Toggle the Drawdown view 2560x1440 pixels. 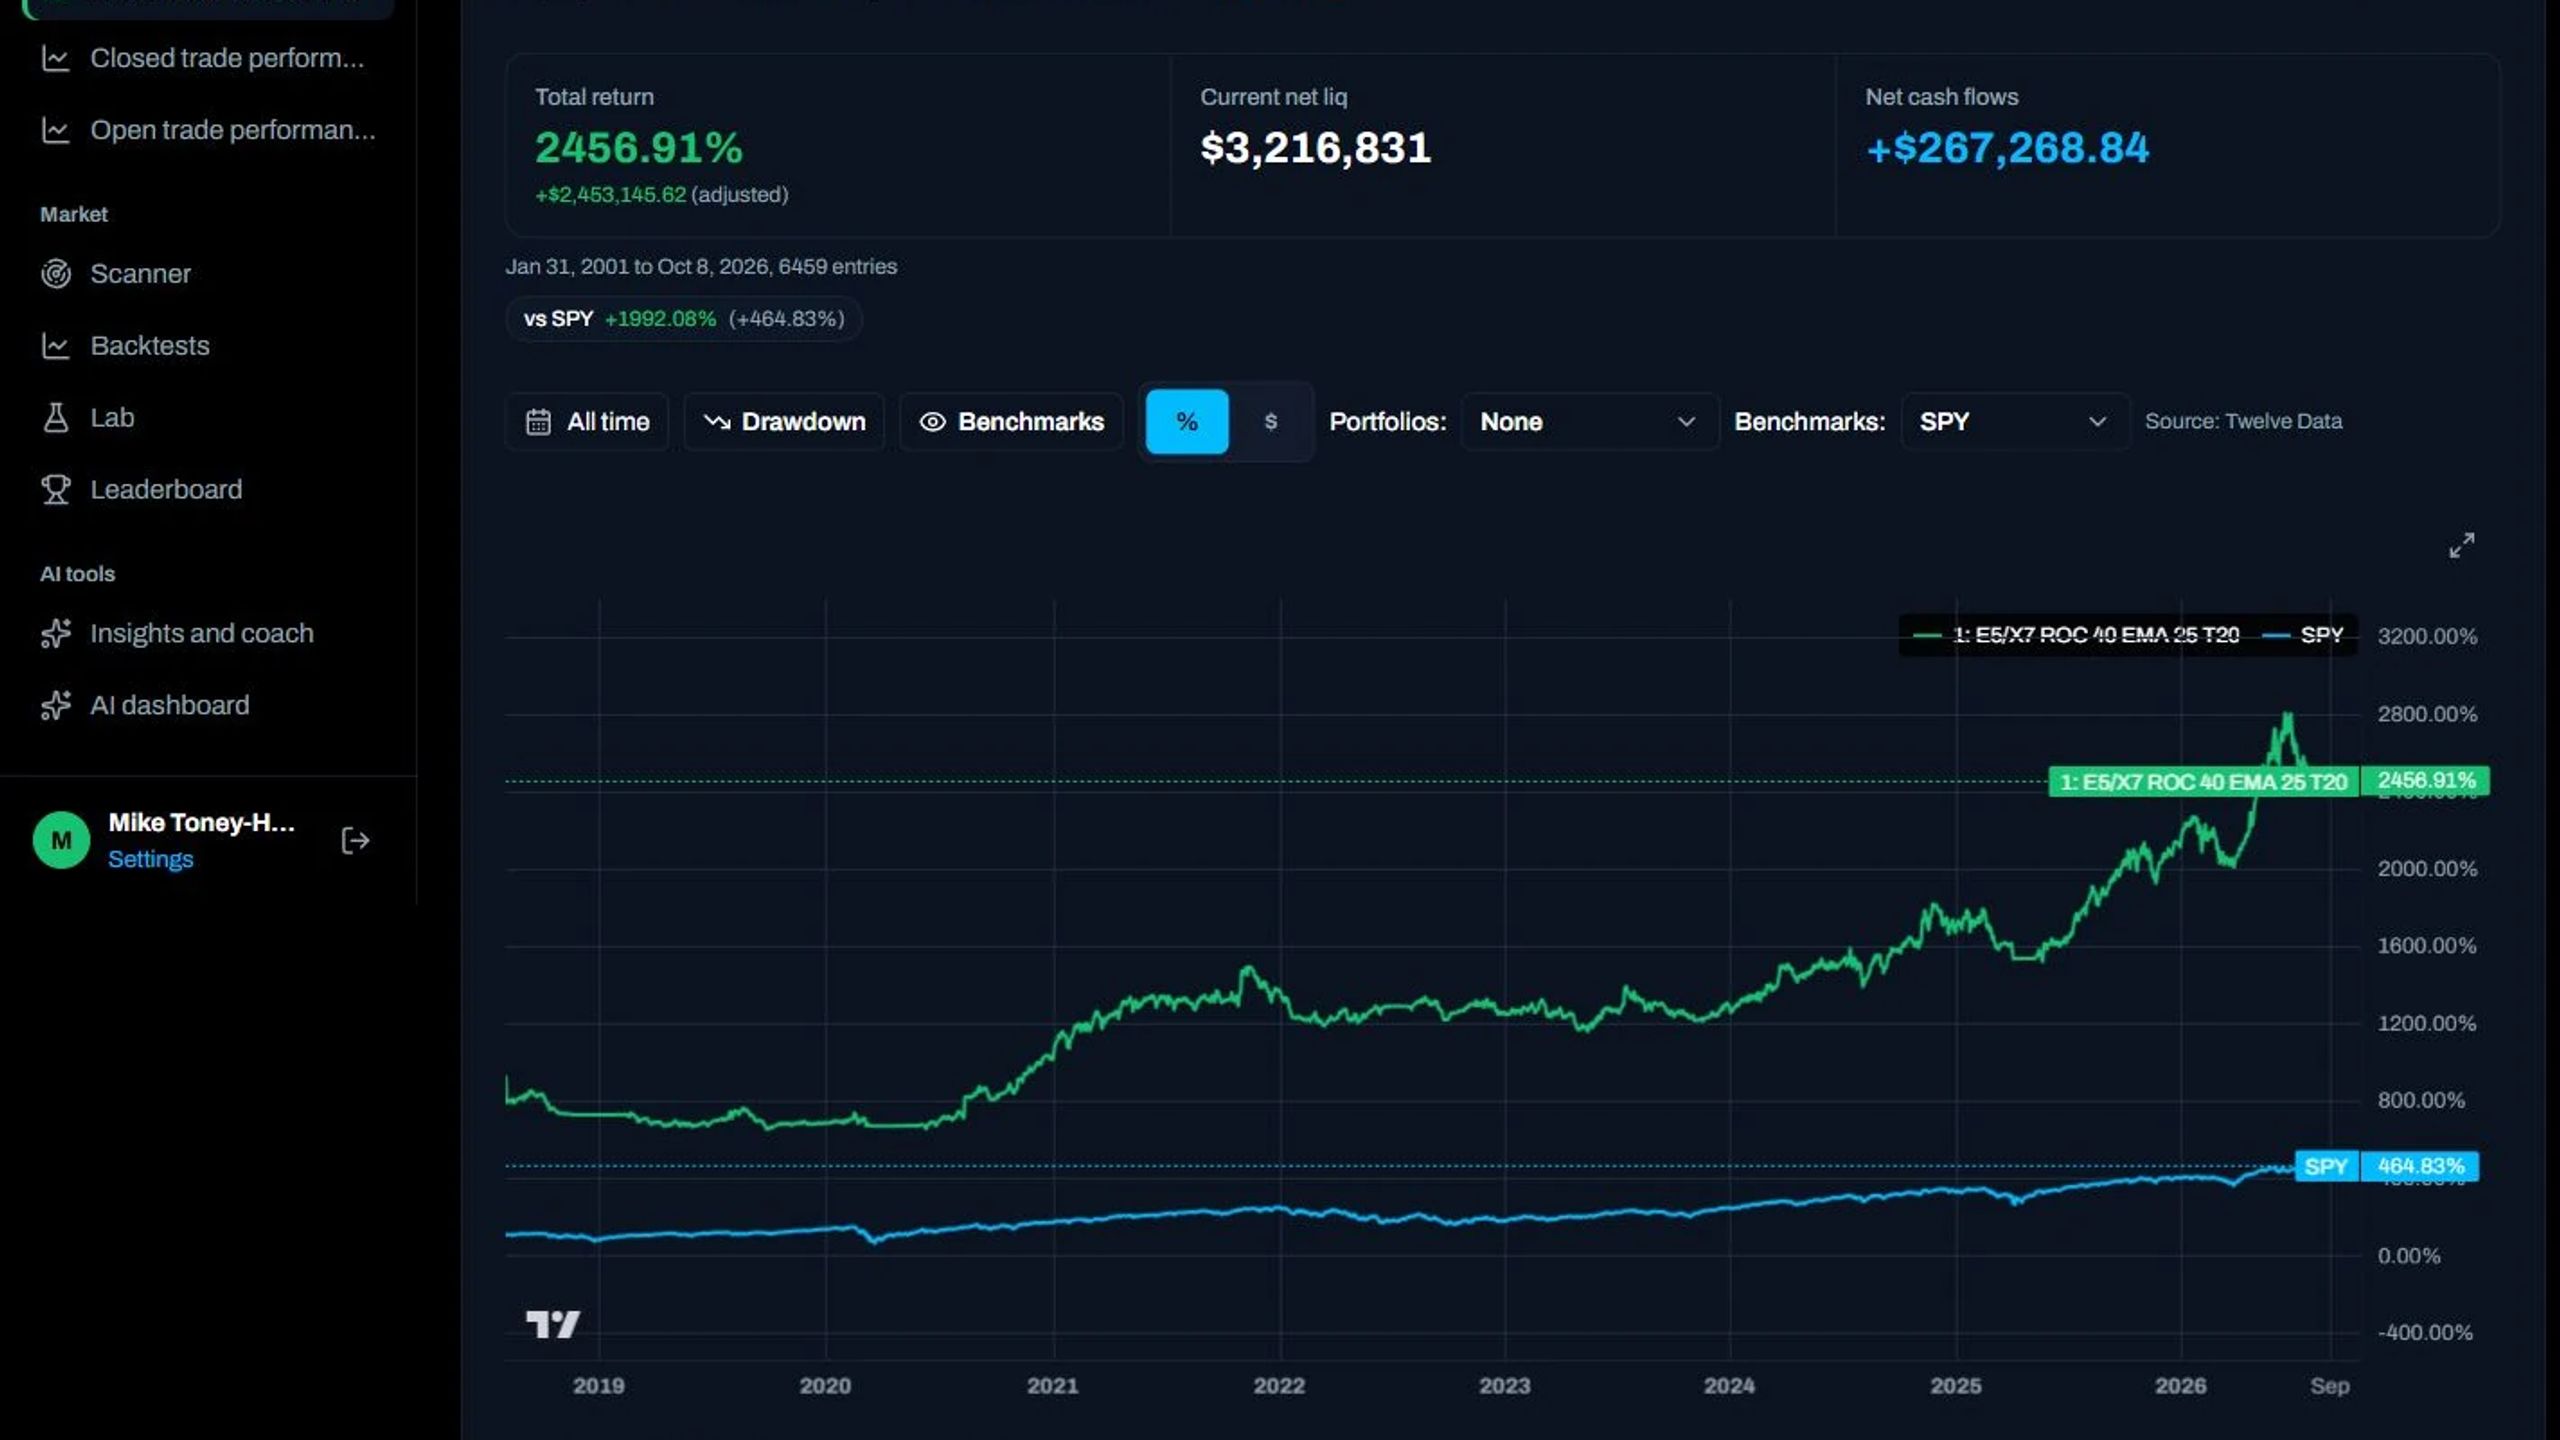coord(784,422)
